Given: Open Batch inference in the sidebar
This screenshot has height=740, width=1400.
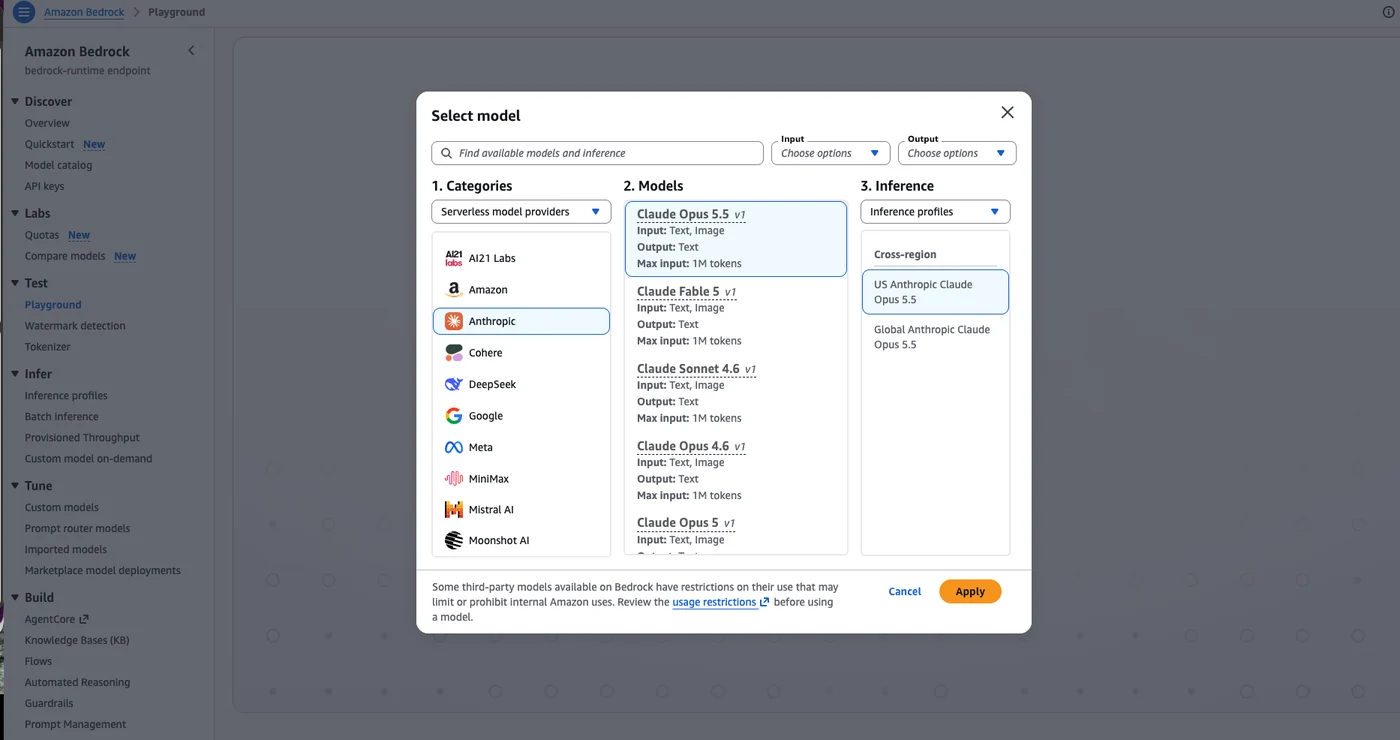Looking at the screenshot, I should pos(62,417).
